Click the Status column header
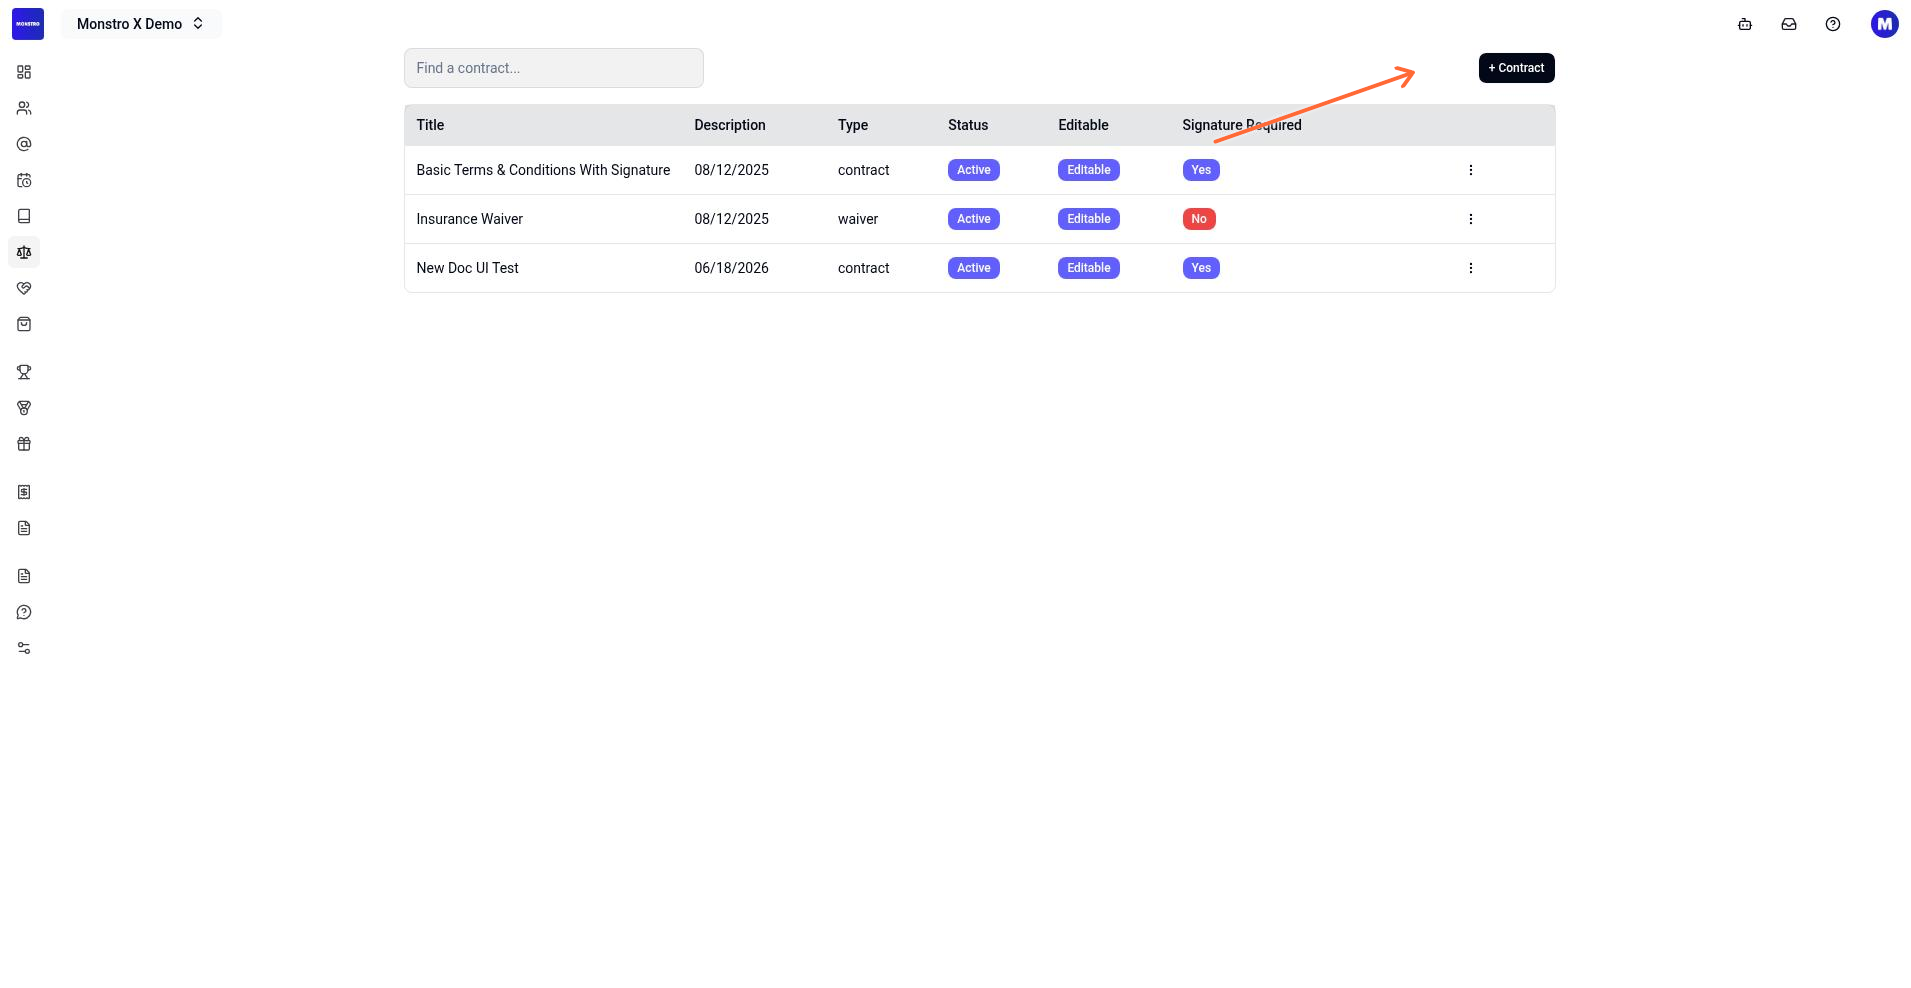Image resolution: width=1911 pixels, height=988 pixels. coord(968,125)
